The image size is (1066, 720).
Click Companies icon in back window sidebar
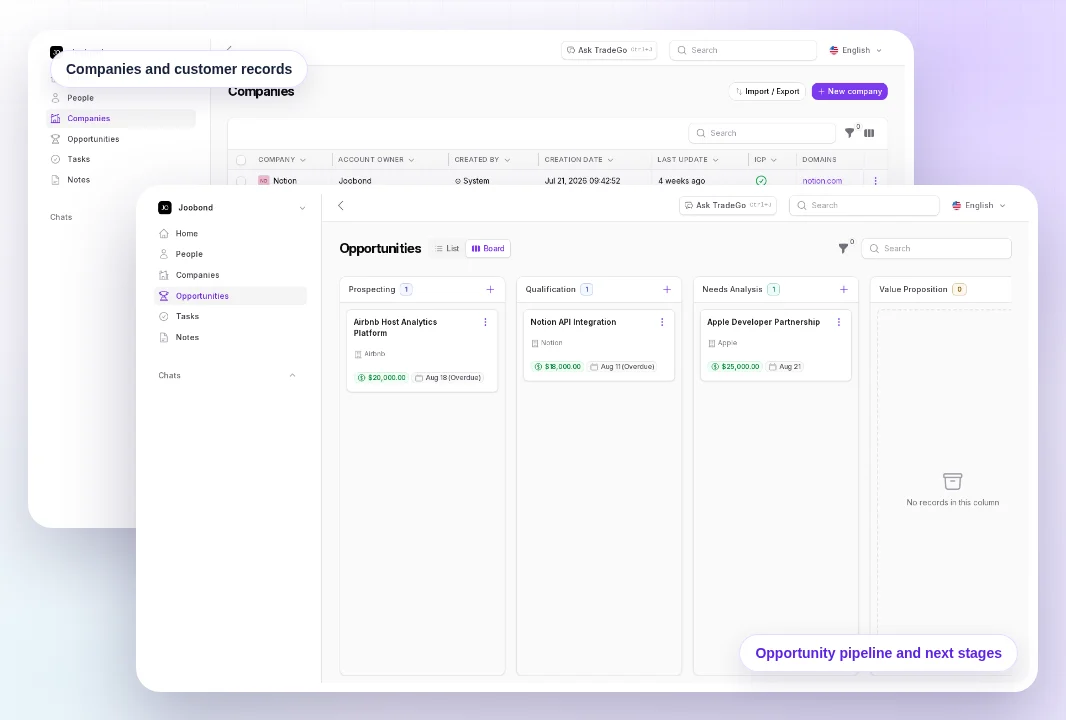pos(56,118)
